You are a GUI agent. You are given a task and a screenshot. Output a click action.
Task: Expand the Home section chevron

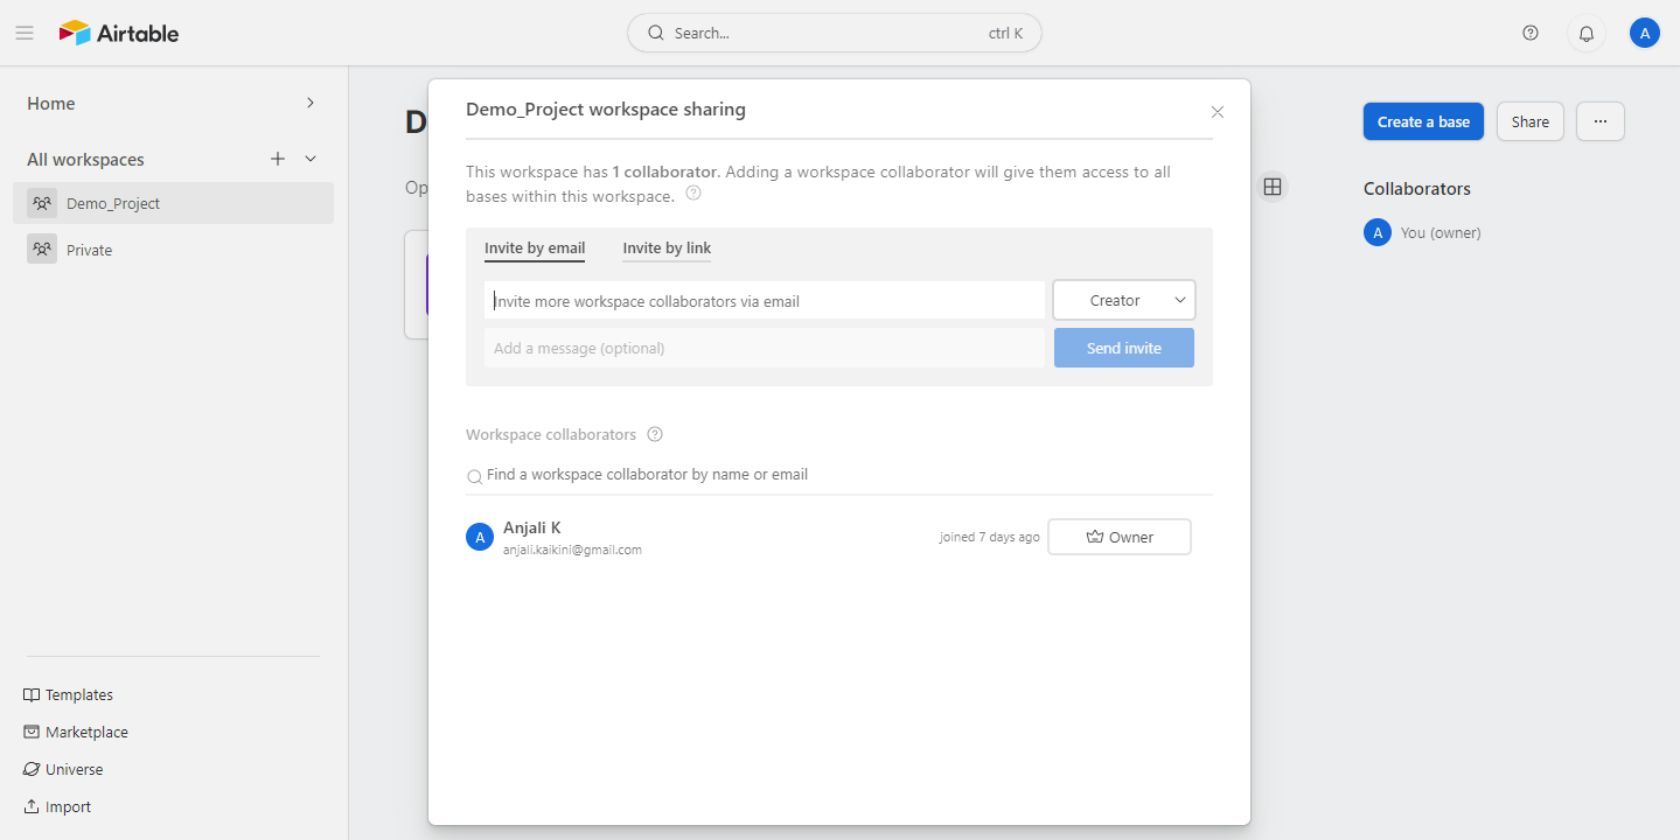click(310, 103)
